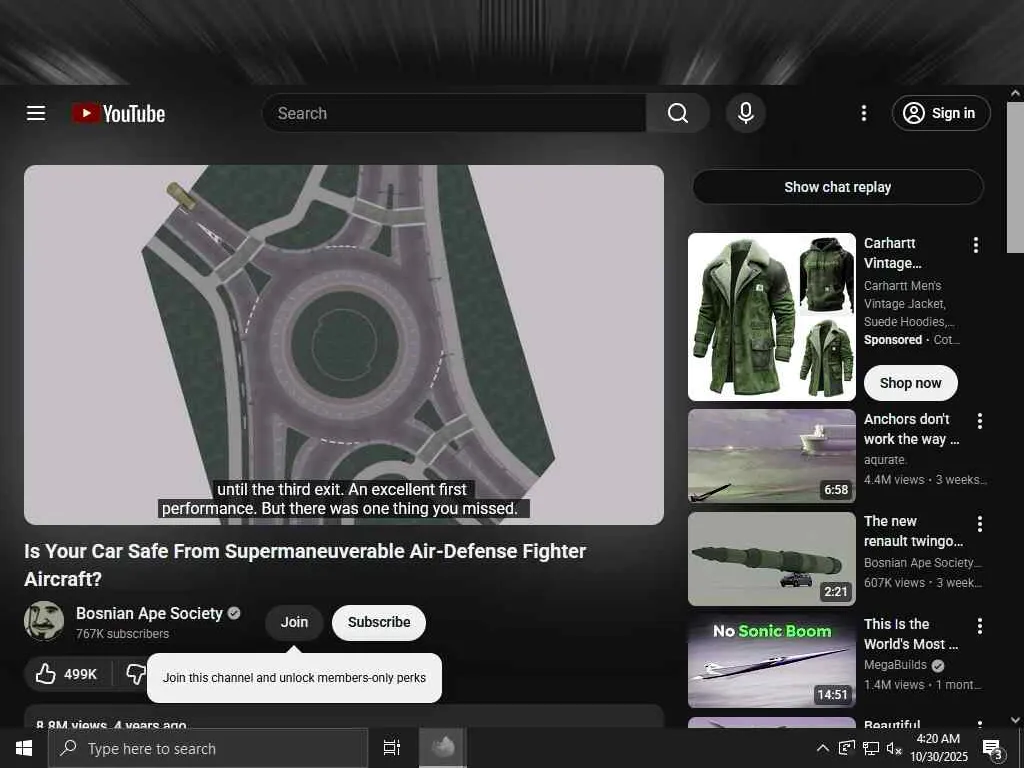Open the YouTube hamburger guide menu
The height and width of the screenshot is (768, 1024).
point(36,113)
